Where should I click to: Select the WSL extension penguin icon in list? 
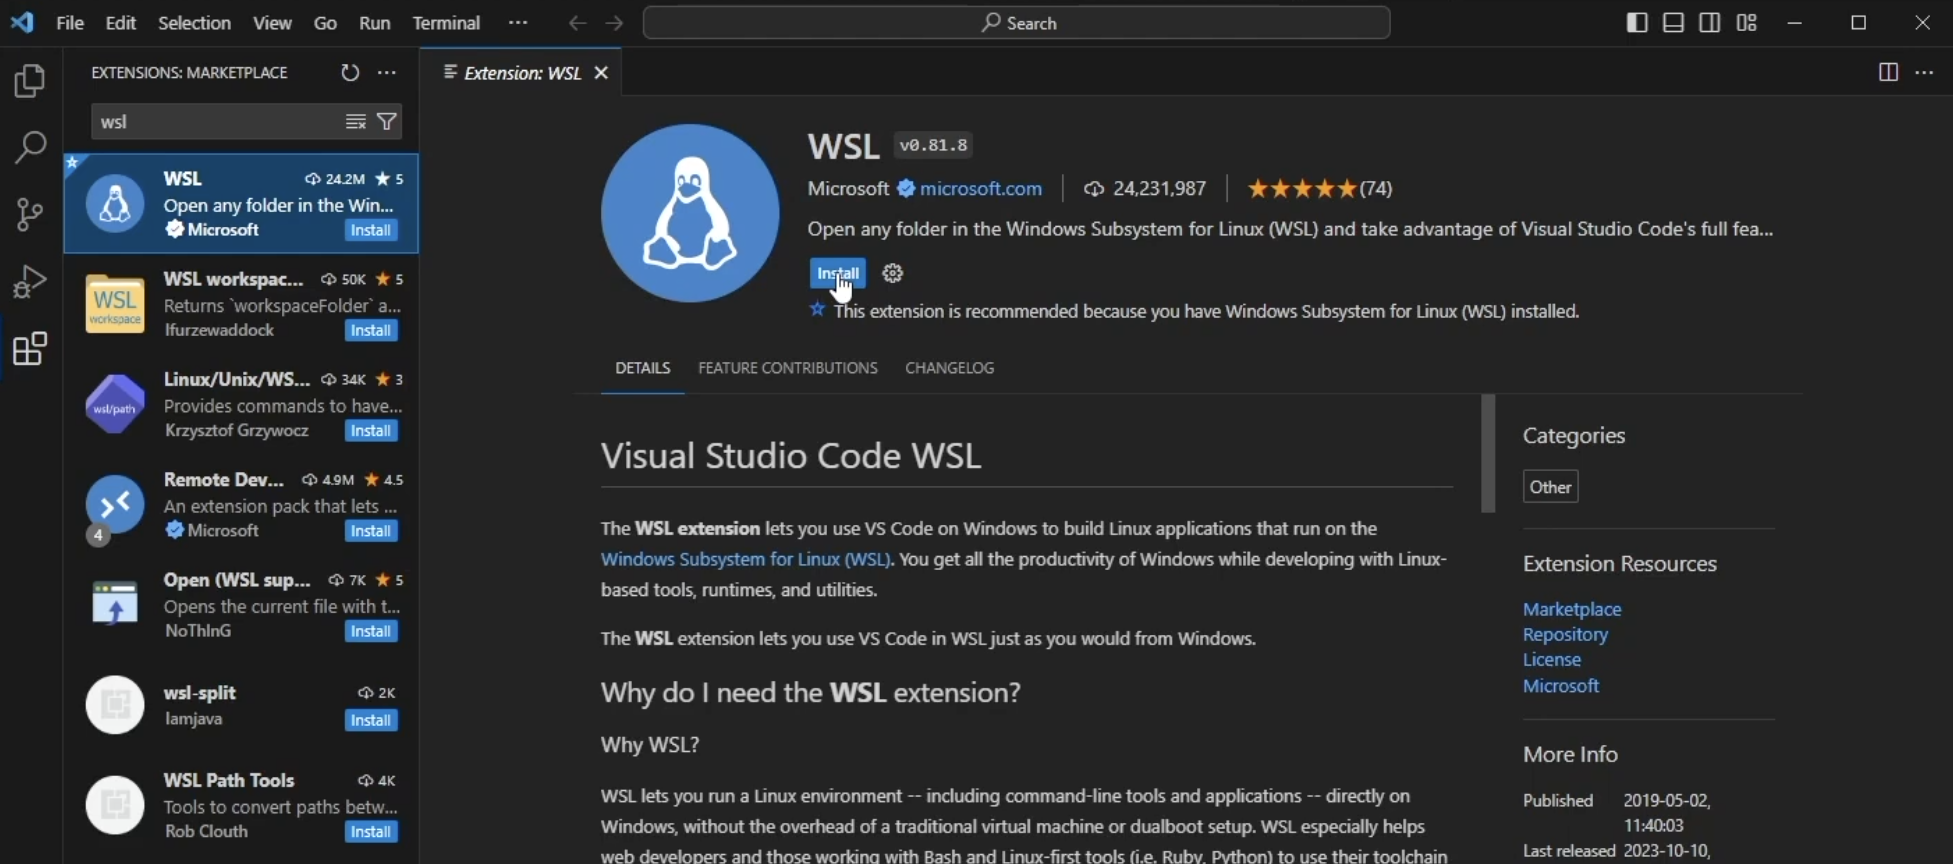115,203
